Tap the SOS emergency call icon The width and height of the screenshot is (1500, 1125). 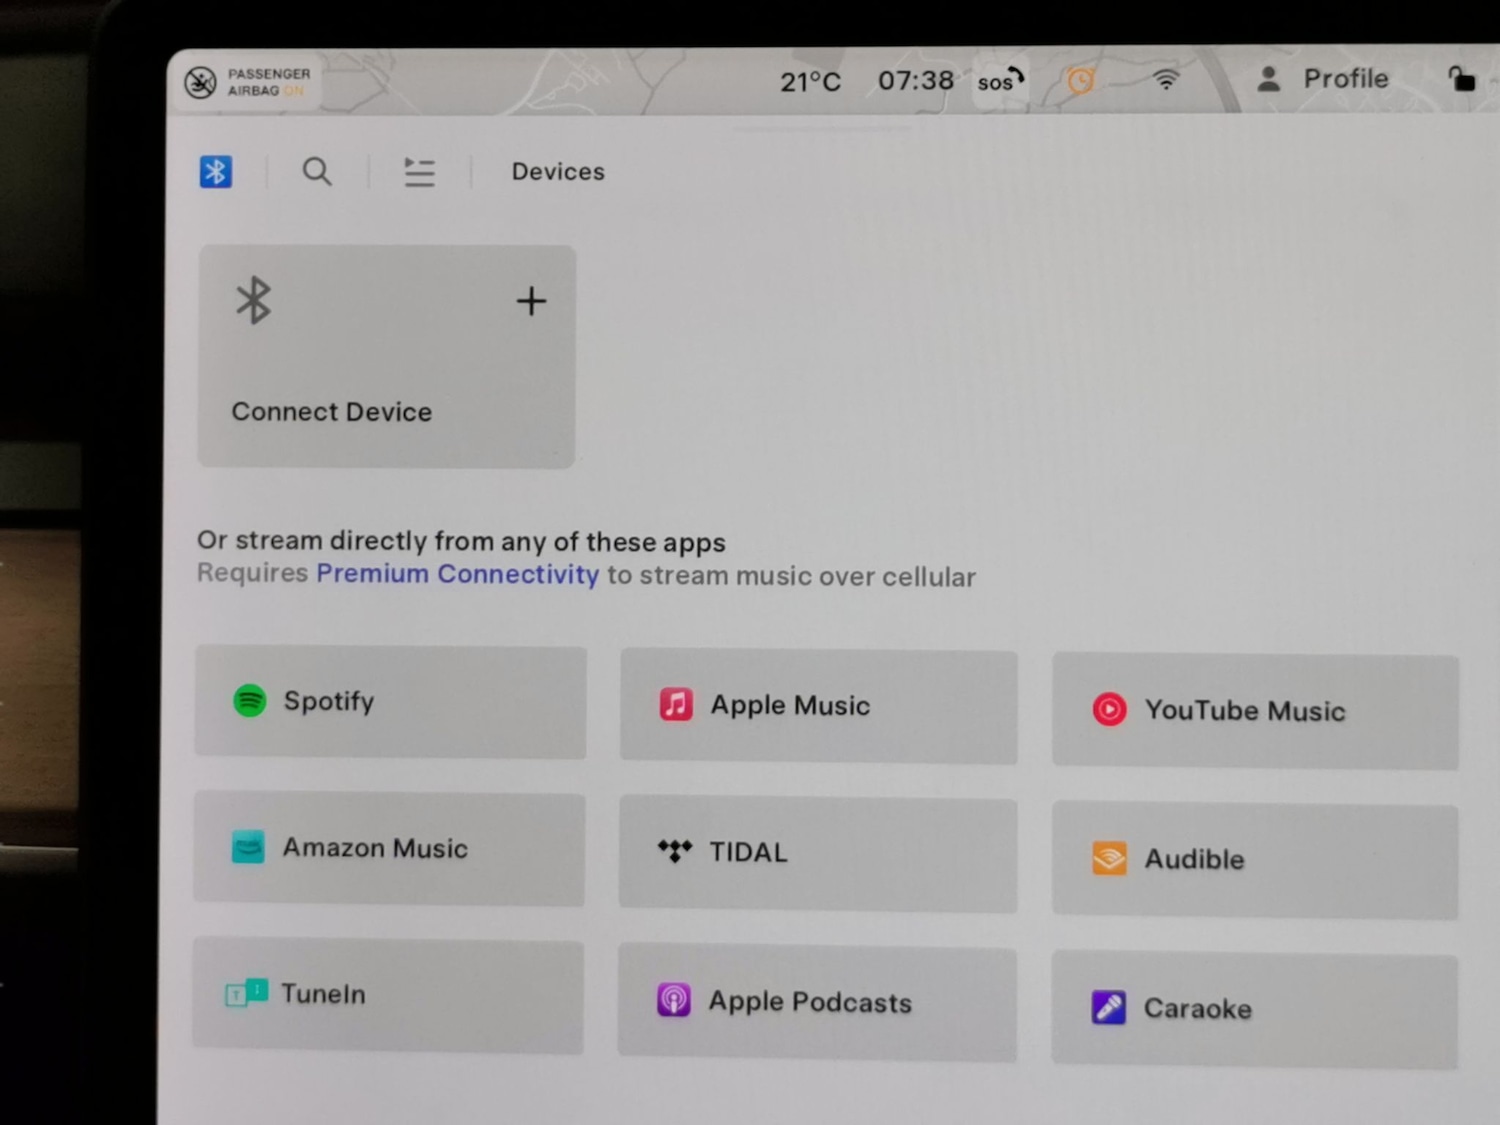click(x=1000, y=80)
